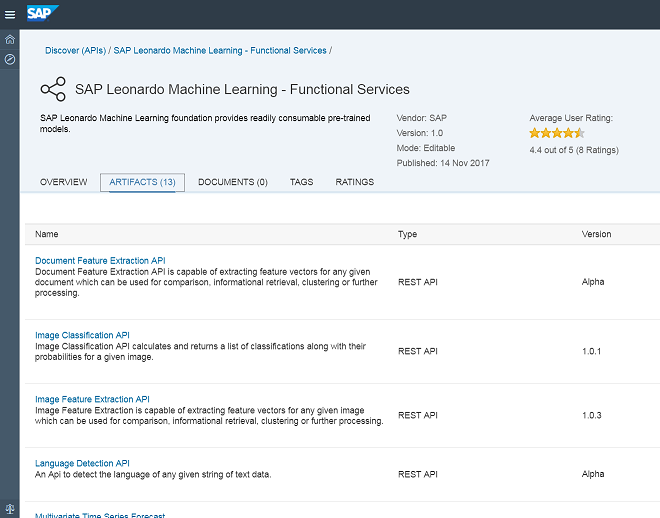This screenshot has height=518, width=660.
Task: Click the Type column header
Action: (x=407, y=234)
